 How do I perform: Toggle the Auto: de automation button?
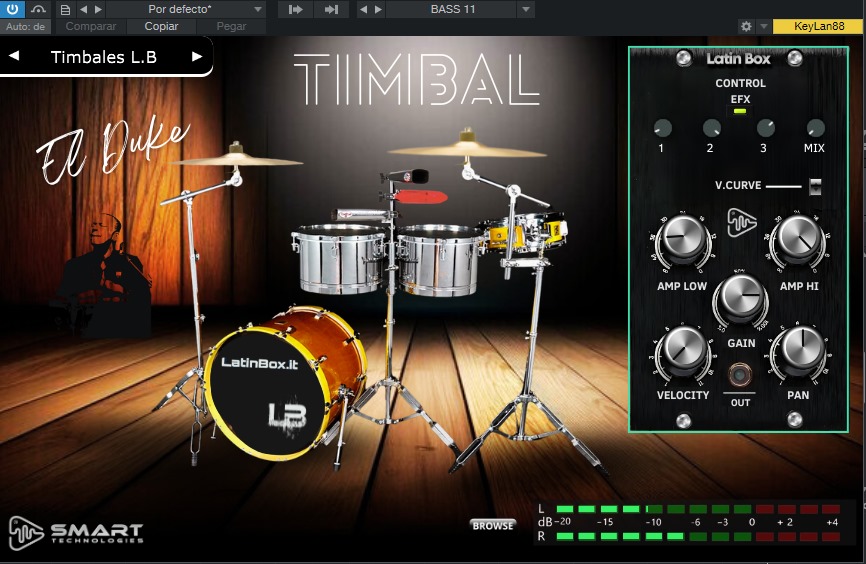click(x=25, y=27)
